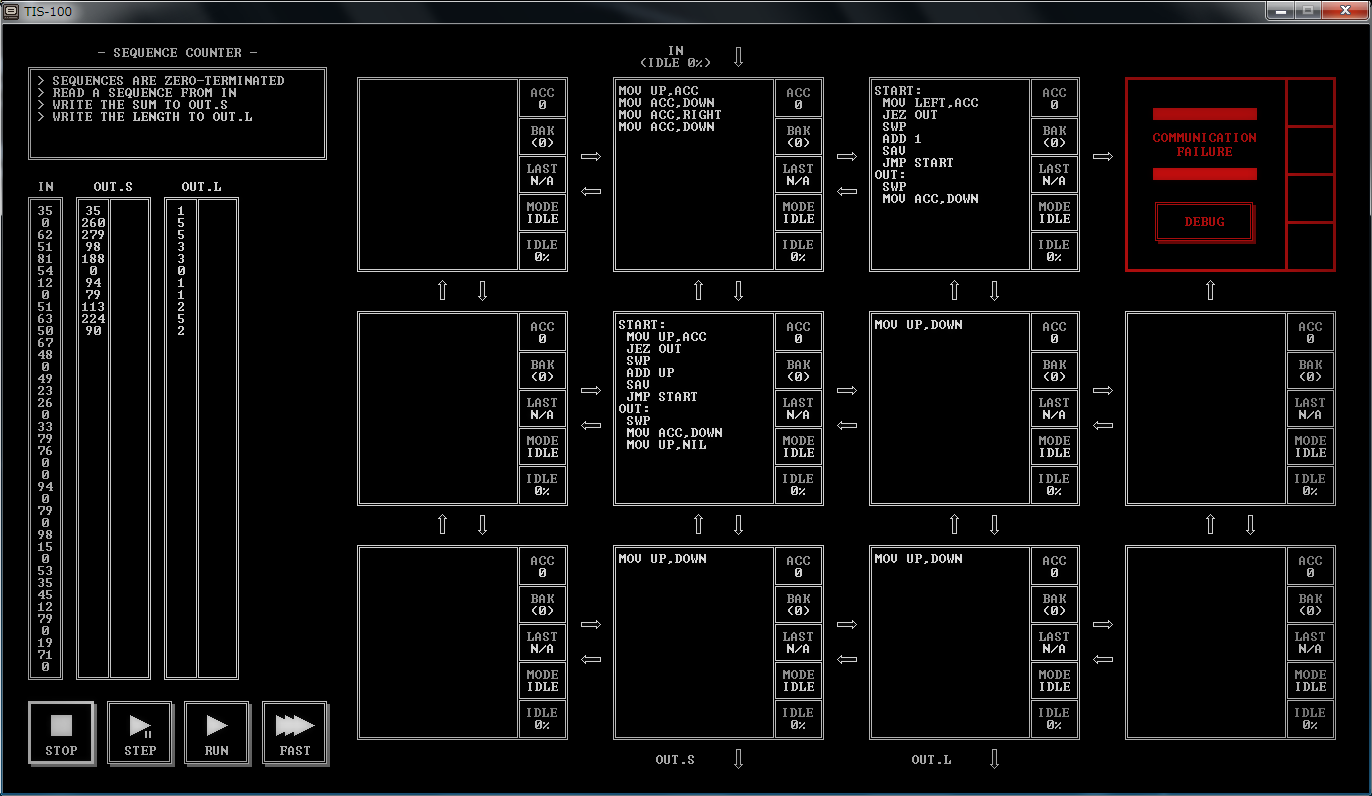Screen dimensions: 1372x796
Task: Click the ACC register of the ADD UP node
Action: pos(798,333)
